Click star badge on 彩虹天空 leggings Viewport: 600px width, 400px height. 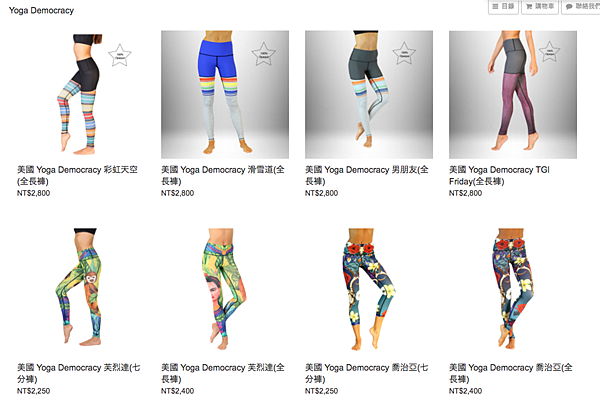pyautogui.click(x=119, y=55)
